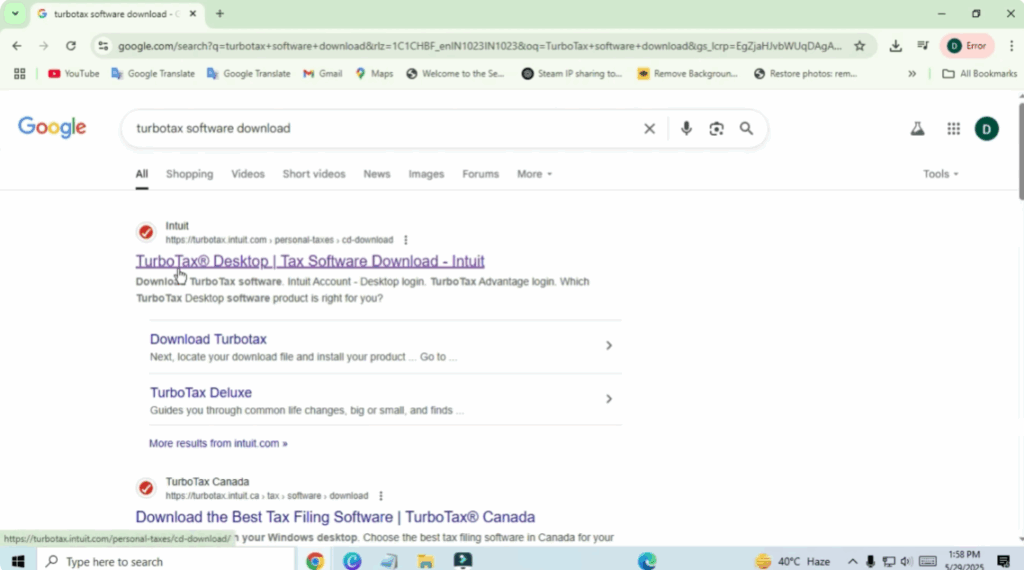Image resolution: width=1024 pixels, height=570 pixels.
Task: Open the taskbar volume icon
Action: [x=905, y=562]
